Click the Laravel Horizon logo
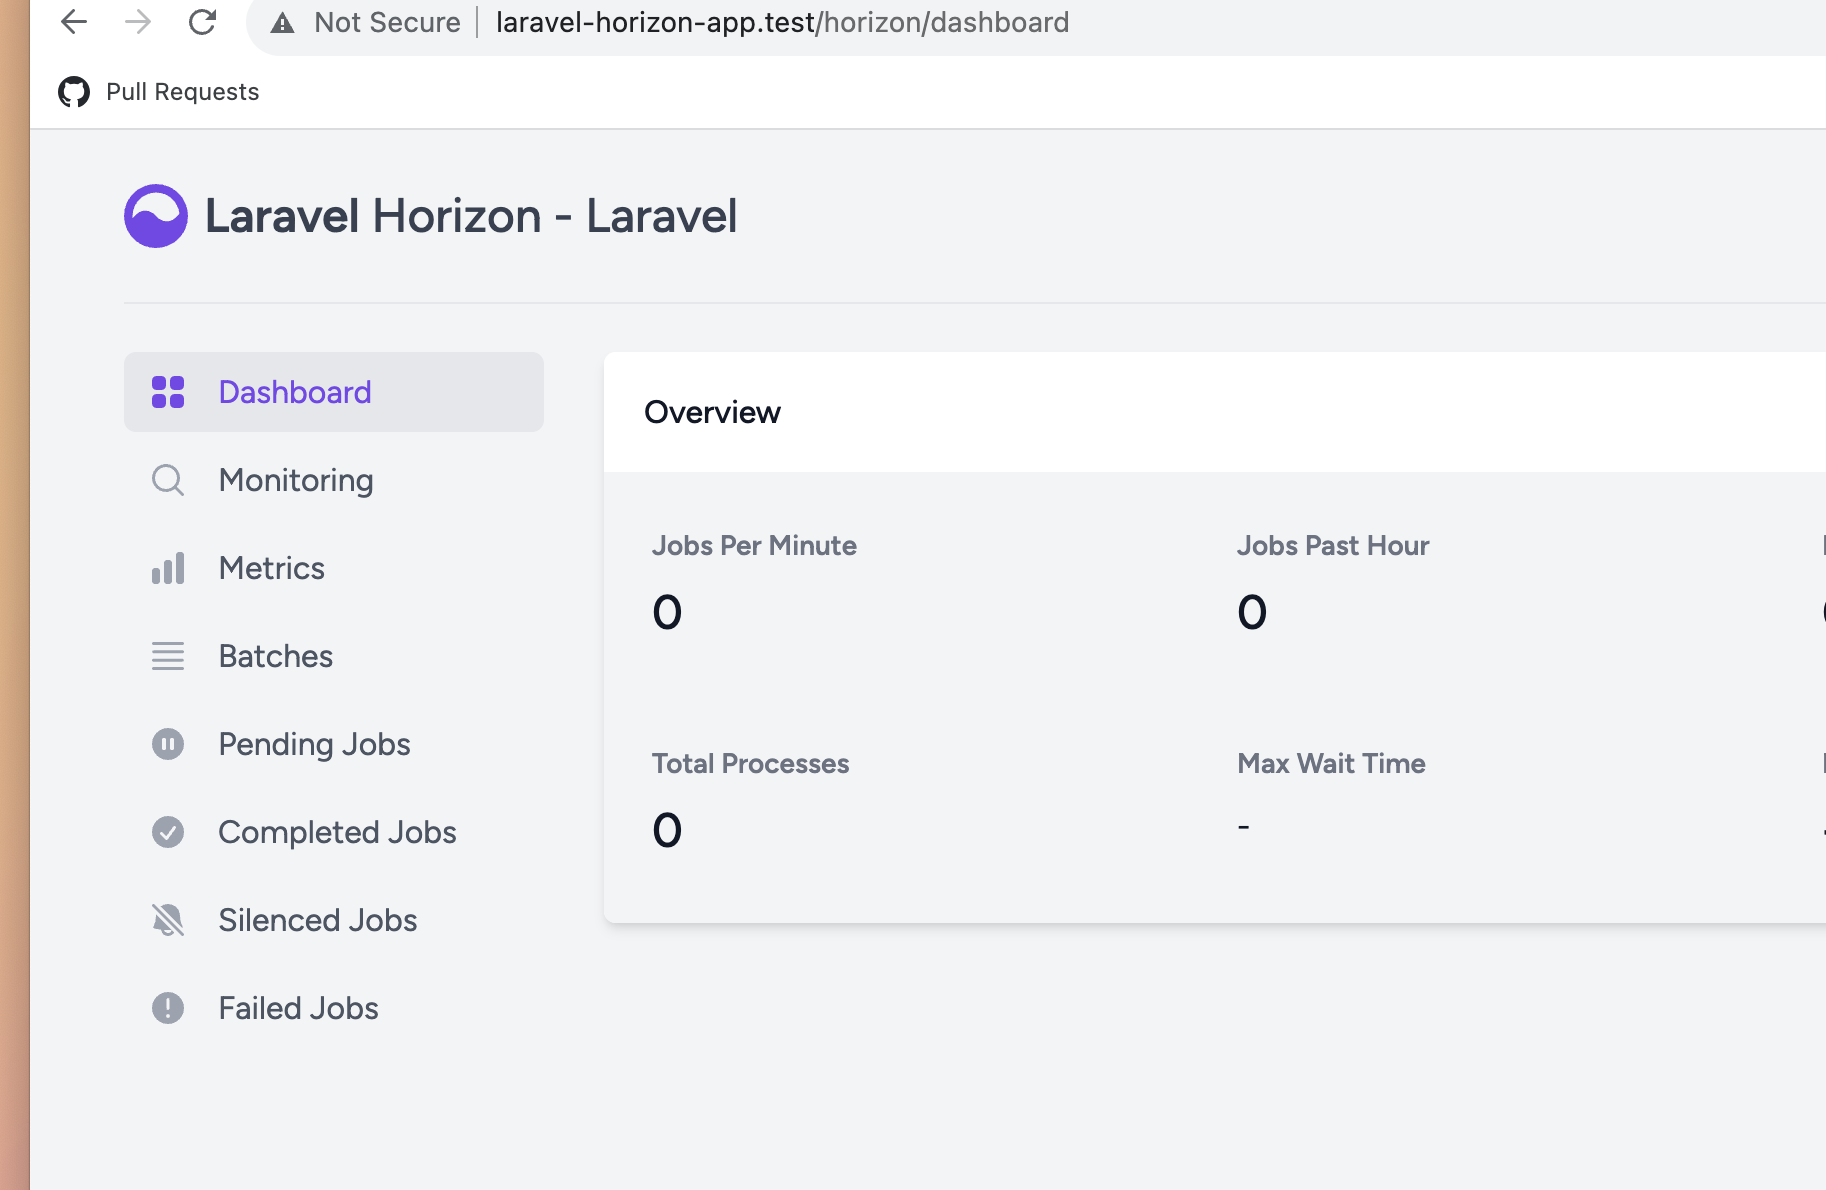1826x1190 pixels. [x=155, y=215]
